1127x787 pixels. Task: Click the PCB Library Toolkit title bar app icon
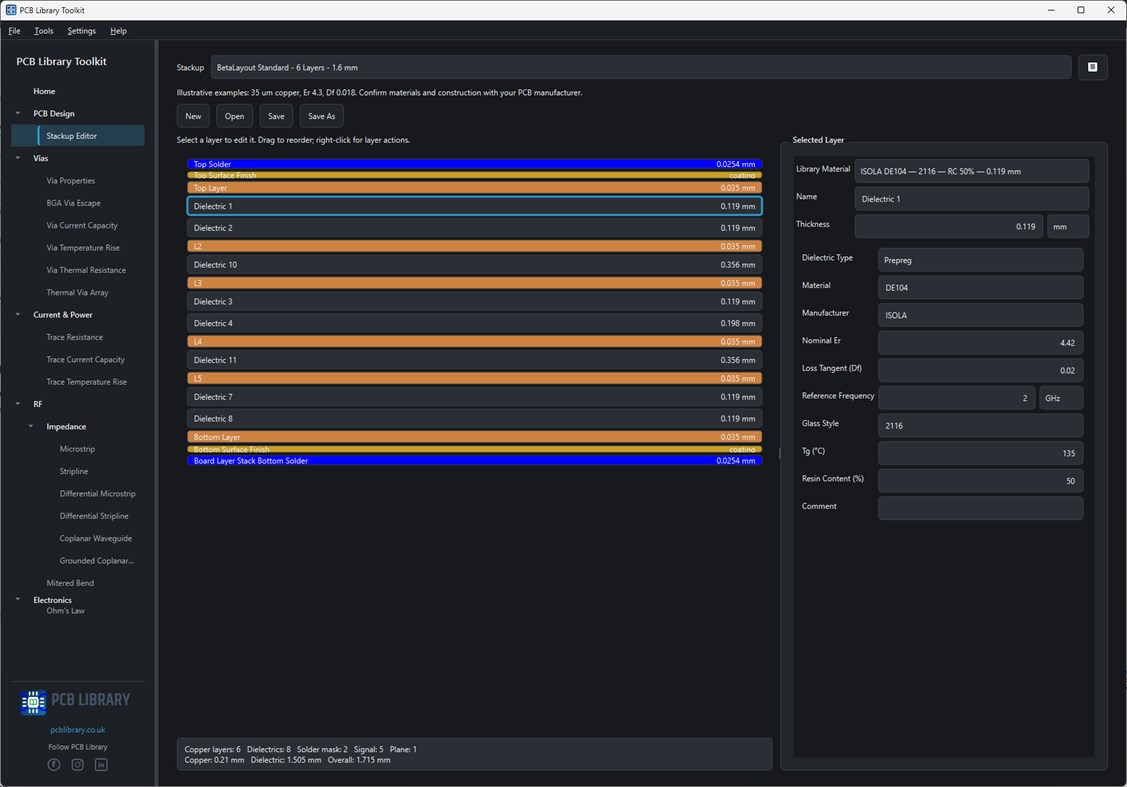11,10
